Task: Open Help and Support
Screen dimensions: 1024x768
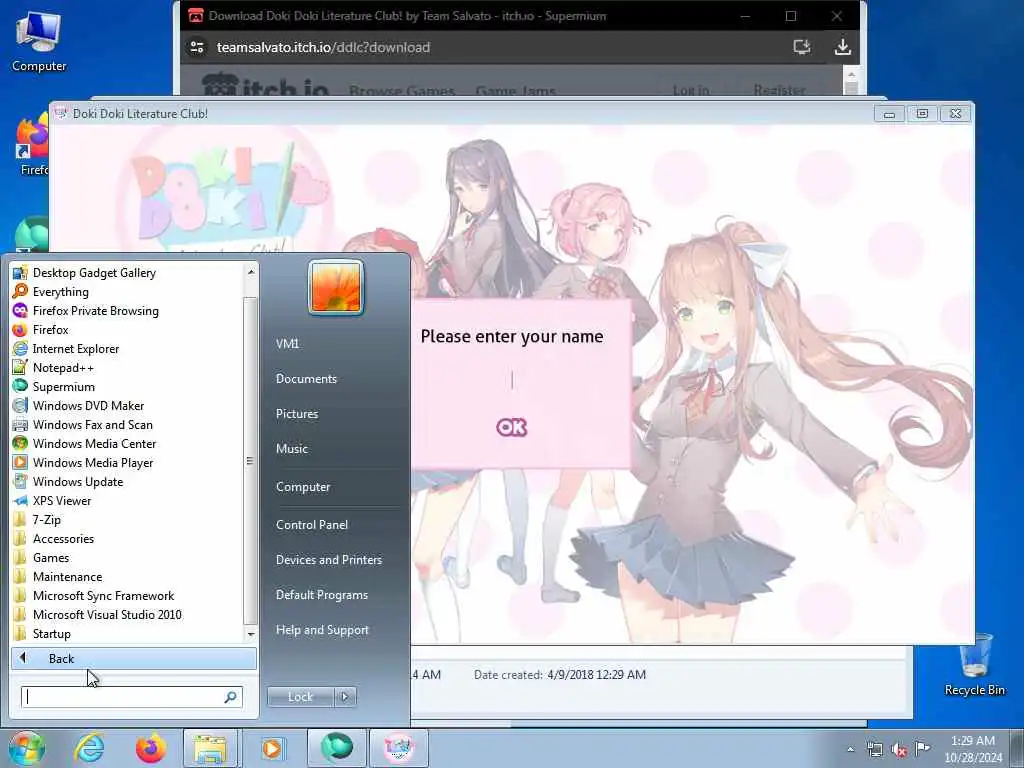Action: (323, 630)
